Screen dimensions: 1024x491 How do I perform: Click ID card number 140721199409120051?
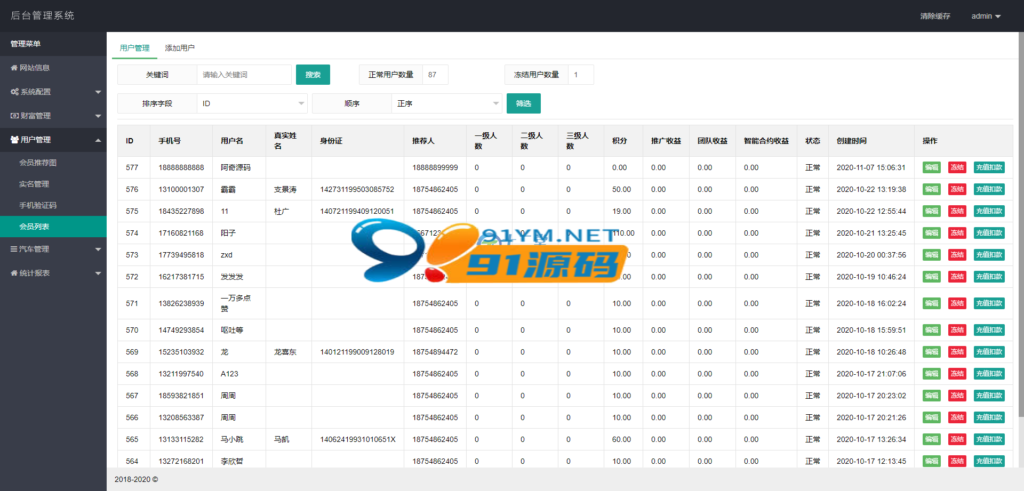(x=357, y=211)
